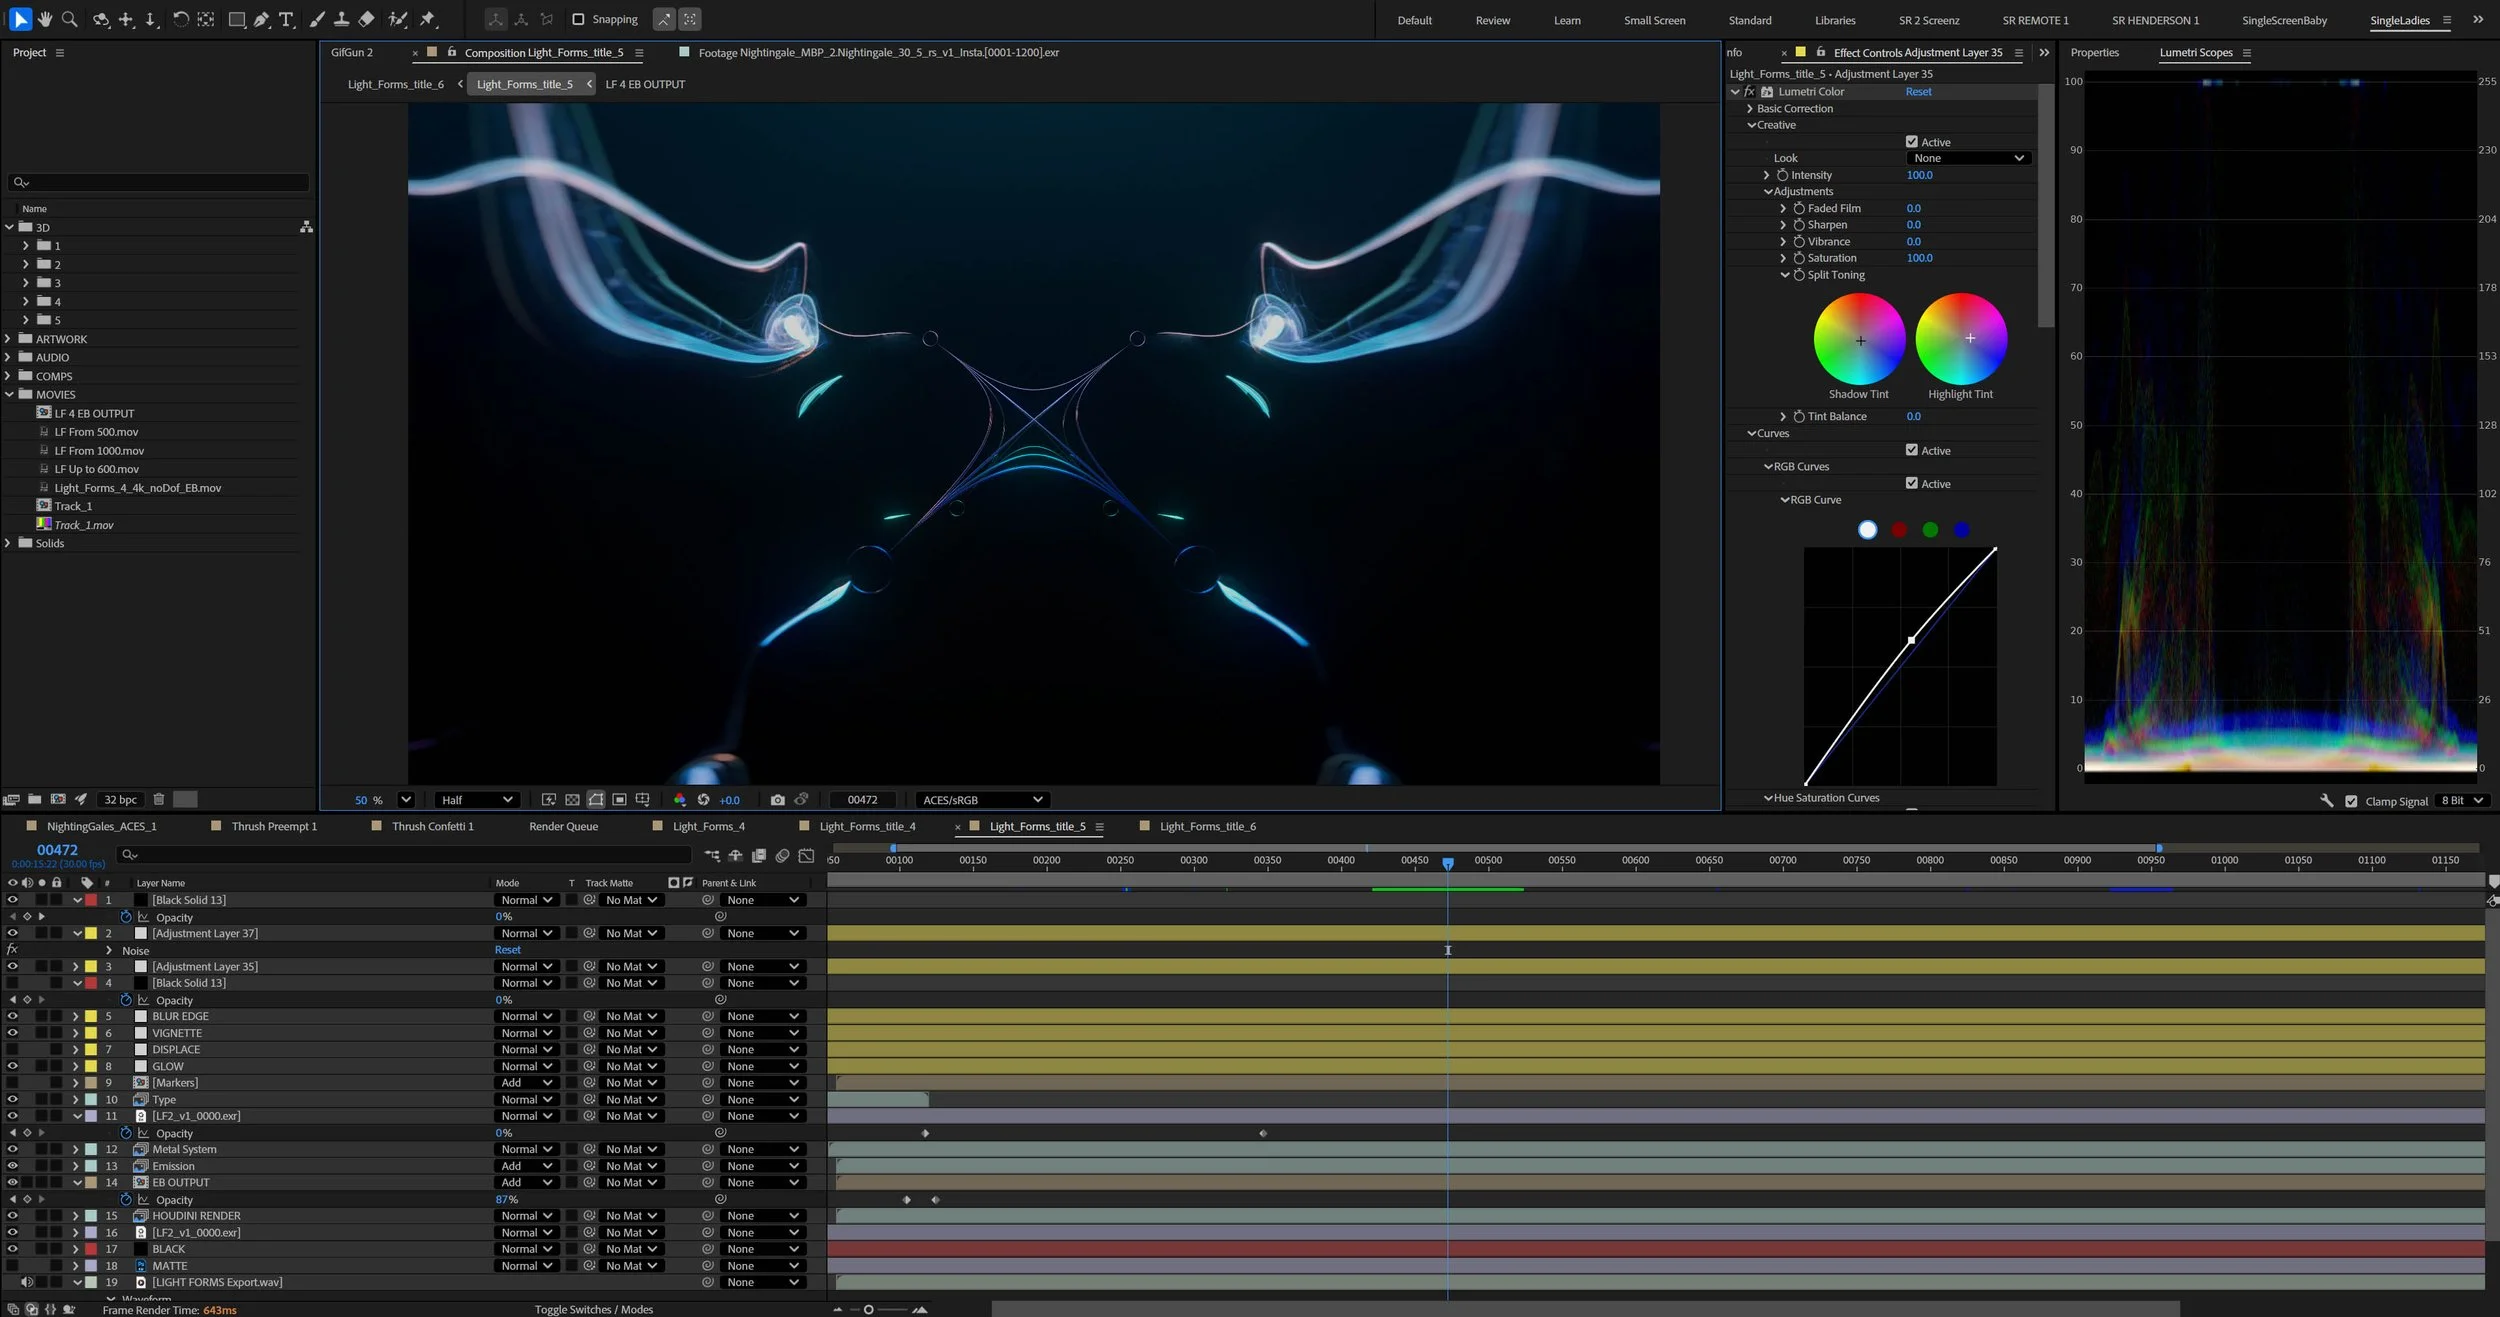Take snapshot with camera icon
The height and width of the screenshot is (1317, 2500).
tap(777, 800)
